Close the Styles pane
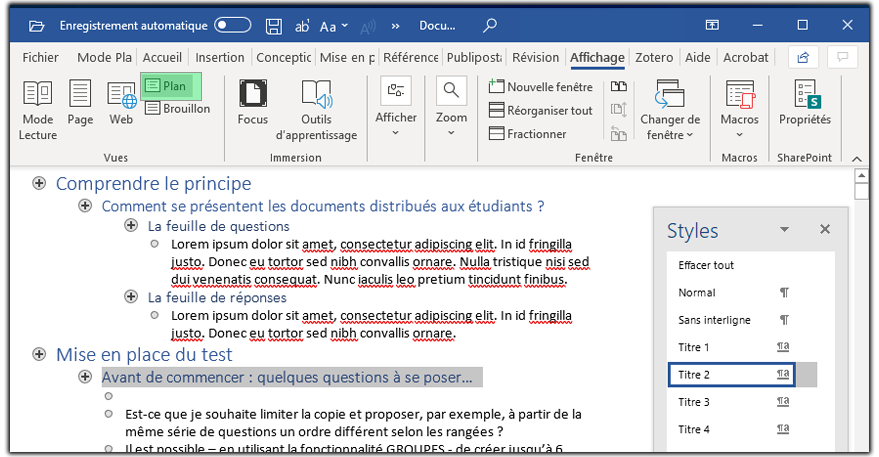This screenshot has width=879, height=457. point(825,229)
